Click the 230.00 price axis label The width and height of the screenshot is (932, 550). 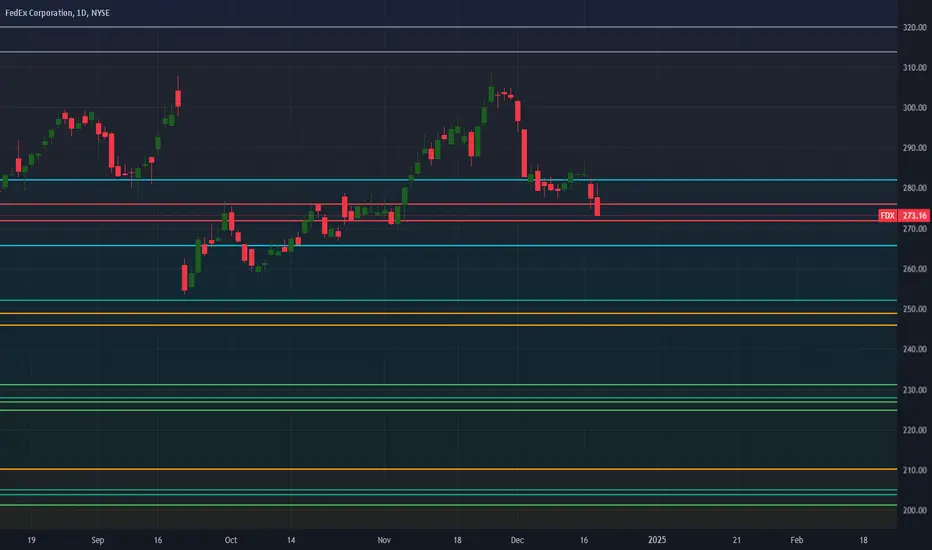tap(915, 390)
